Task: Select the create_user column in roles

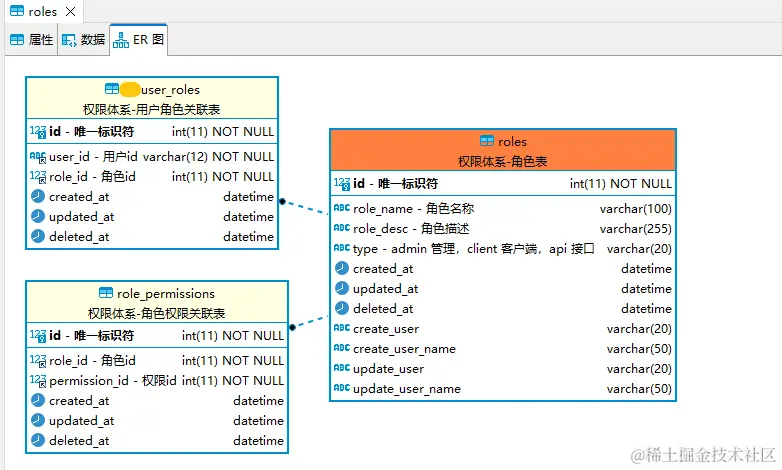Action: coord(503,329)
